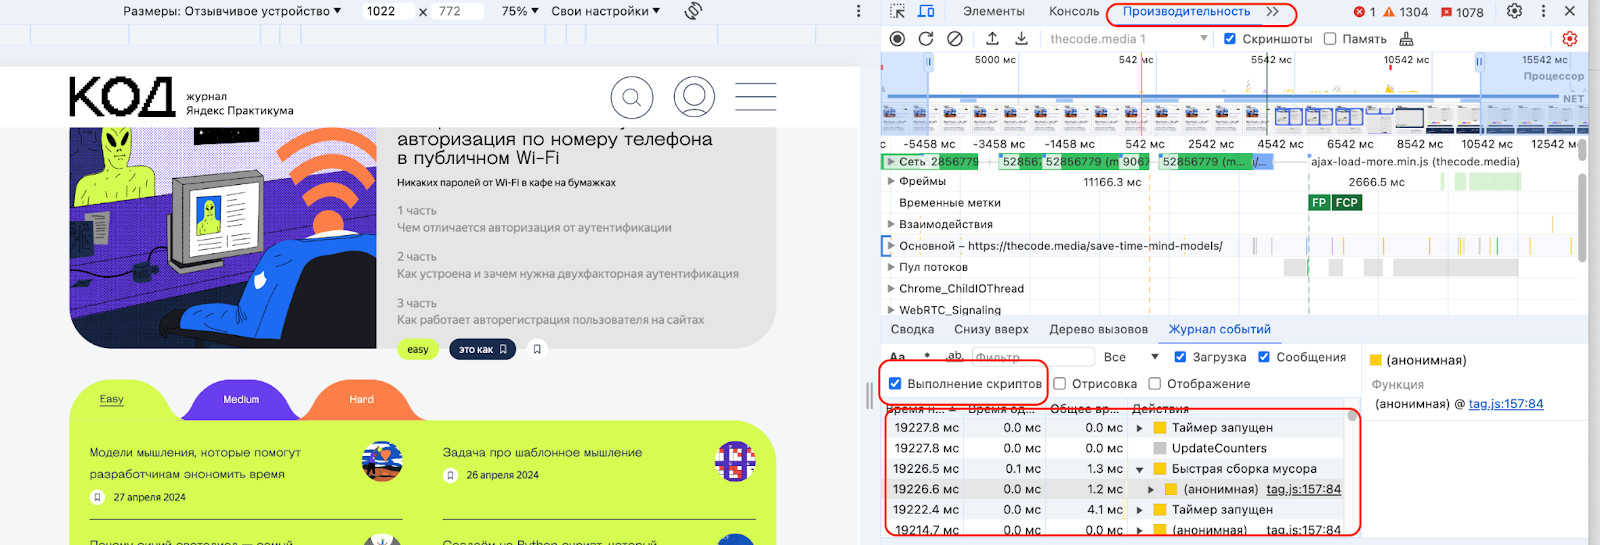Collapse Быстрая сборка мусора row
The width and height of the screenshot is (1600, 545).
coord(1139,469)
